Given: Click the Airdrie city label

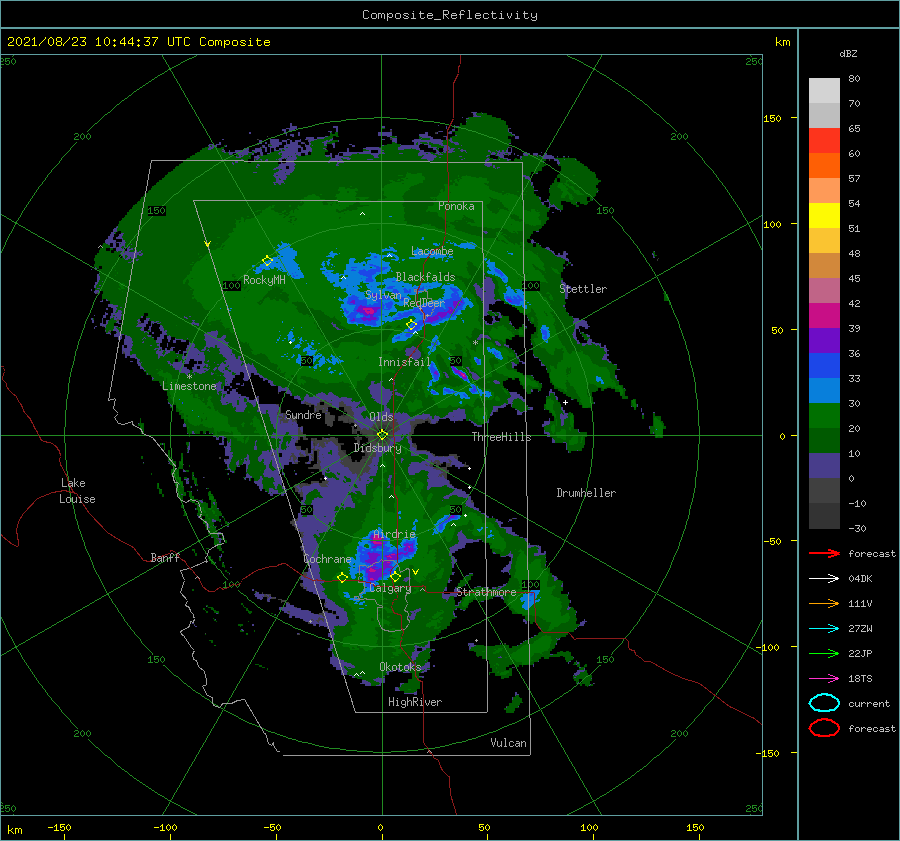Looking at the screenshot, I should pos(394,534).
